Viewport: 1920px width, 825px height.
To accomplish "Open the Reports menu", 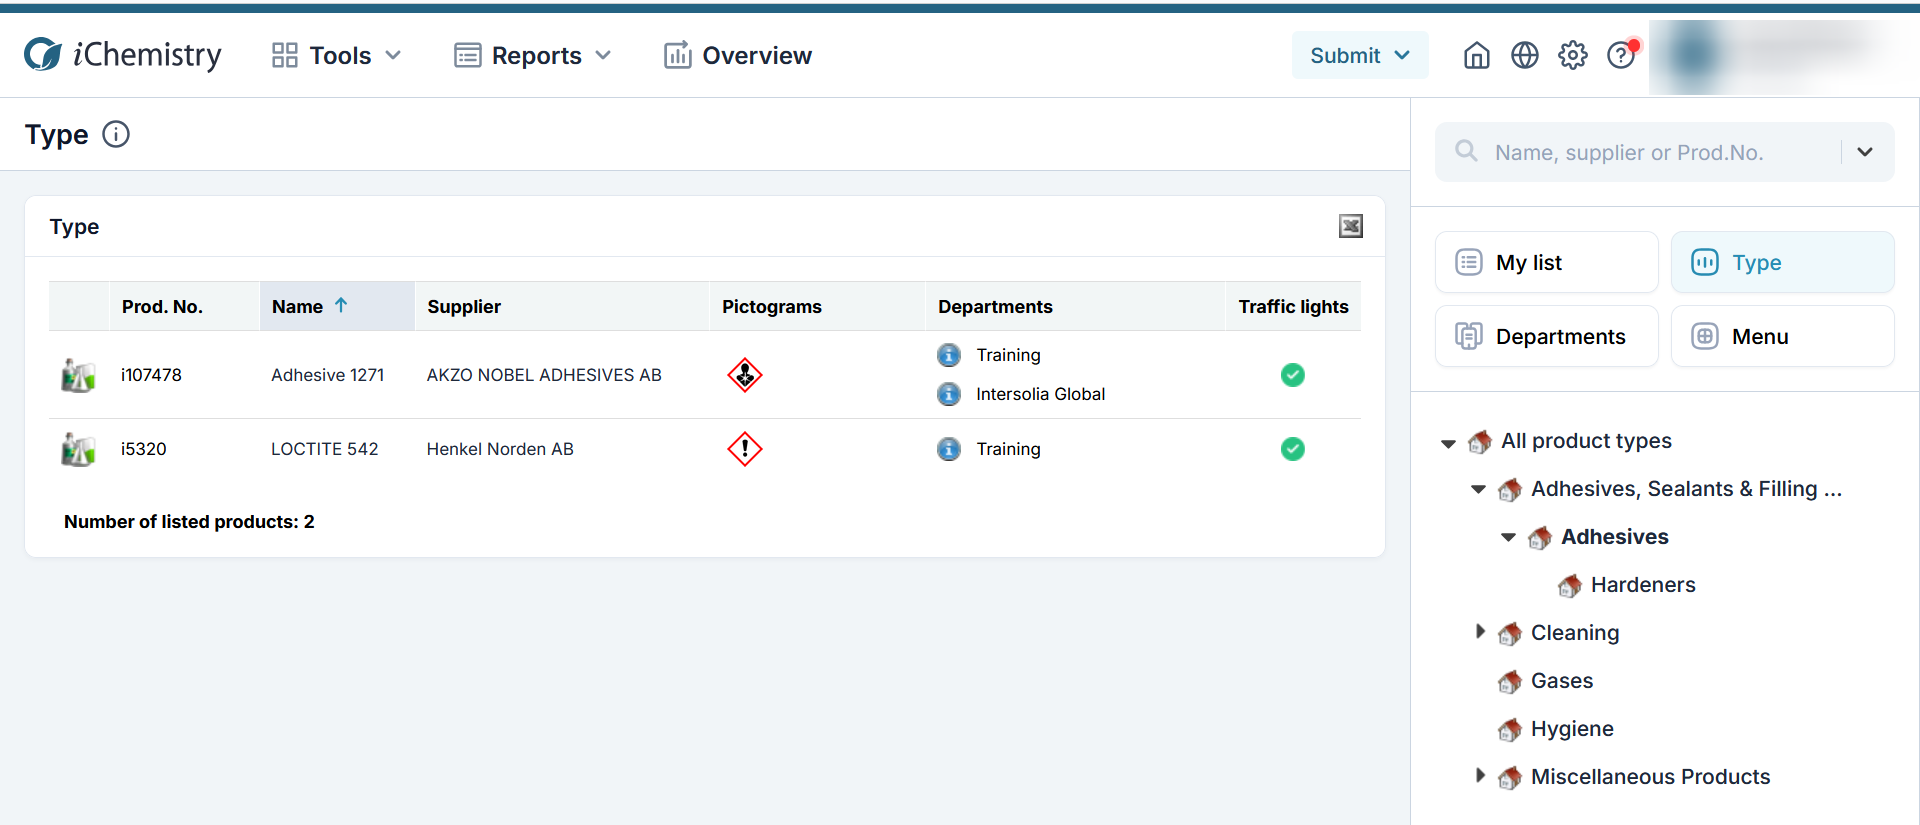I will pyautogui.click(x=532, y=55).
